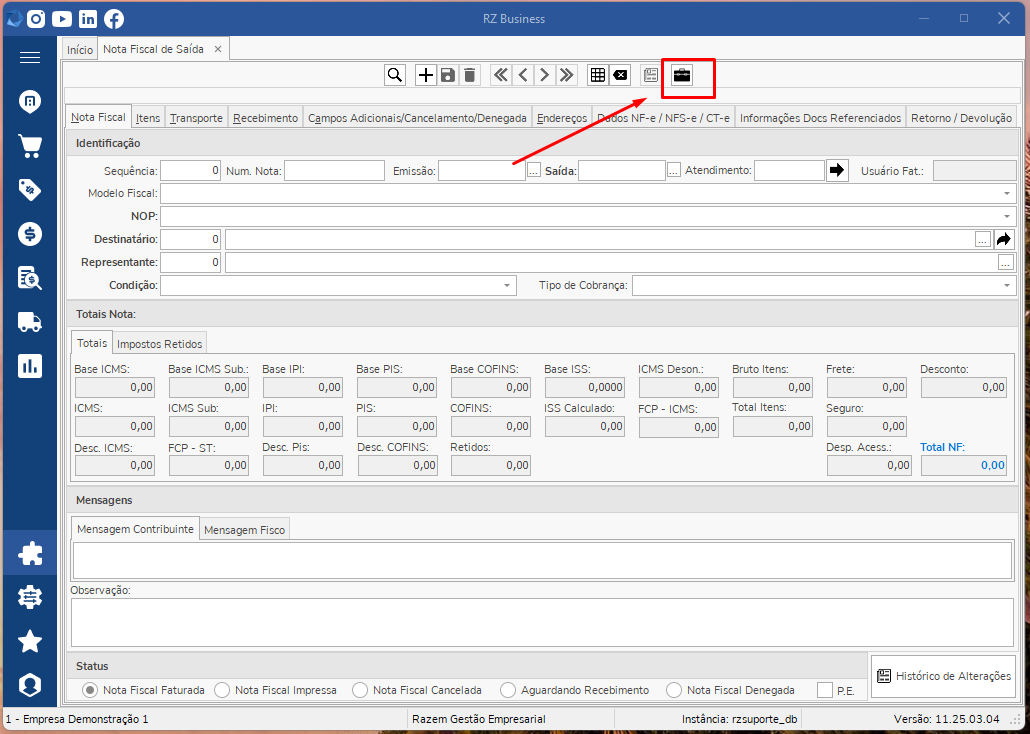Viewport: 1030px width, 734px height.
Task: Open the Endereços tab
Action: pos(562,118)
